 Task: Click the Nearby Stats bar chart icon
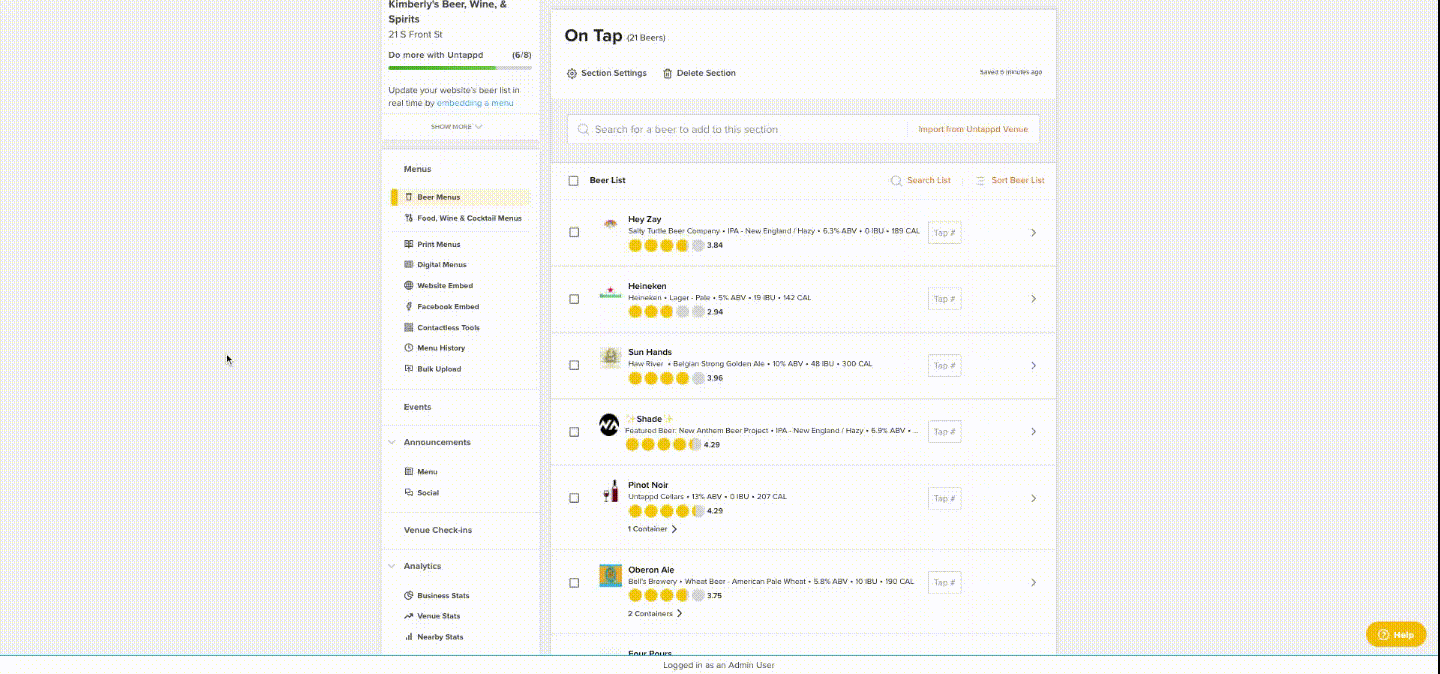click(408, 637)
